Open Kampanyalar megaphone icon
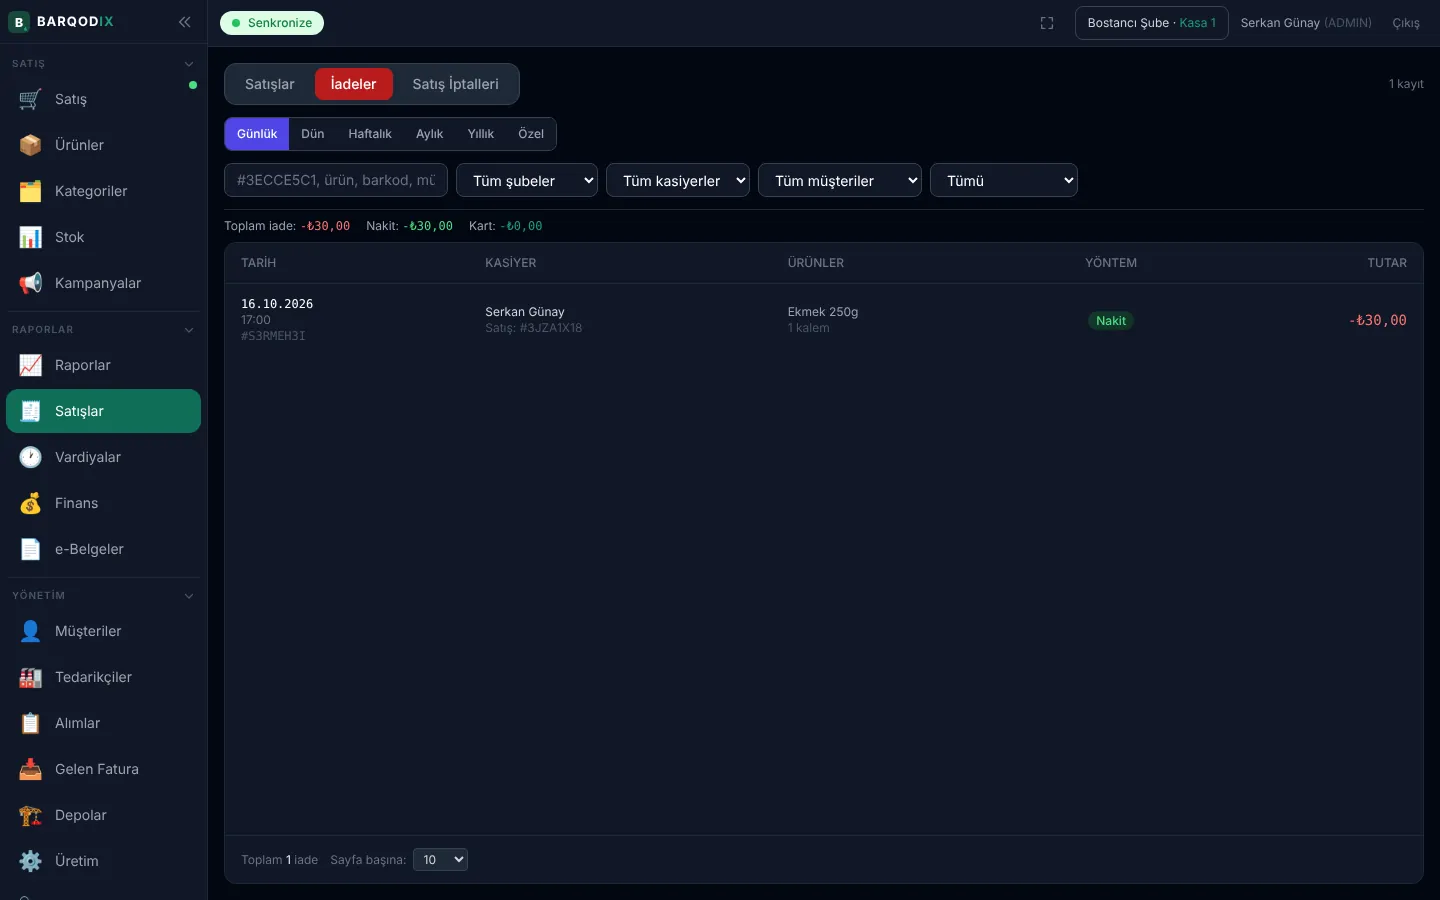The height and width of the screenshot is (900, 1440). (x=31, y=283)
